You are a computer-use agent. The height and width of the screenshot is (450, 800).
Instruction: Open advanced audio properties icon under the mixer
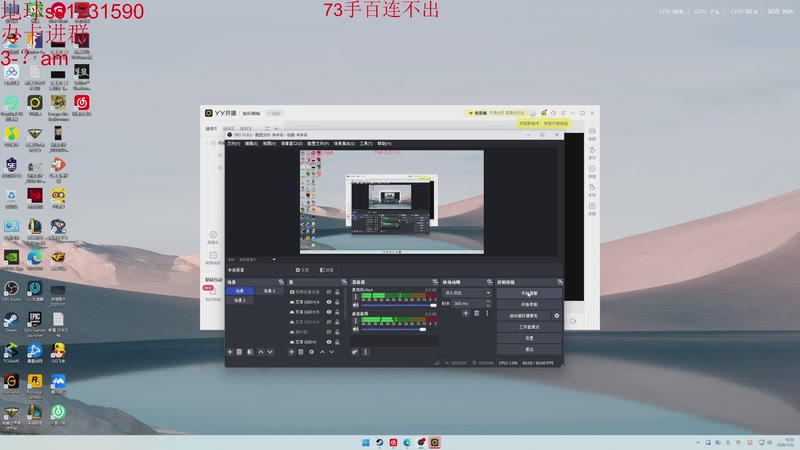[355, 352]
